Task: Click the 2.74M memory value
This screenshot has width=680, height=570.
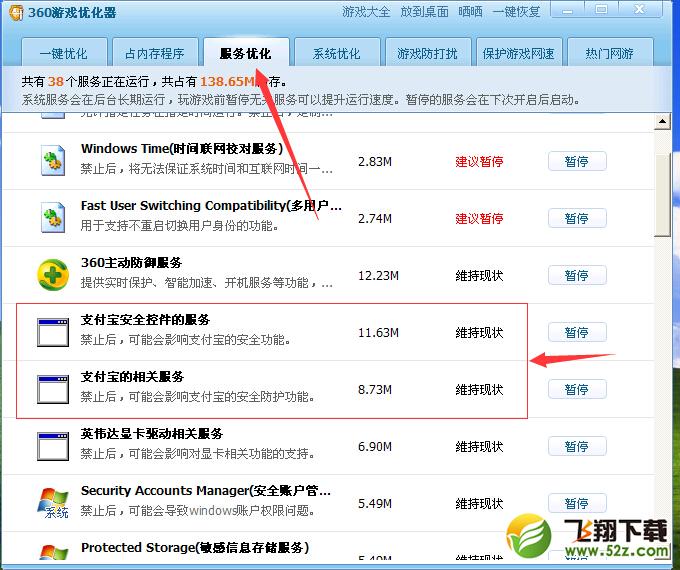Action: point(375,219)
